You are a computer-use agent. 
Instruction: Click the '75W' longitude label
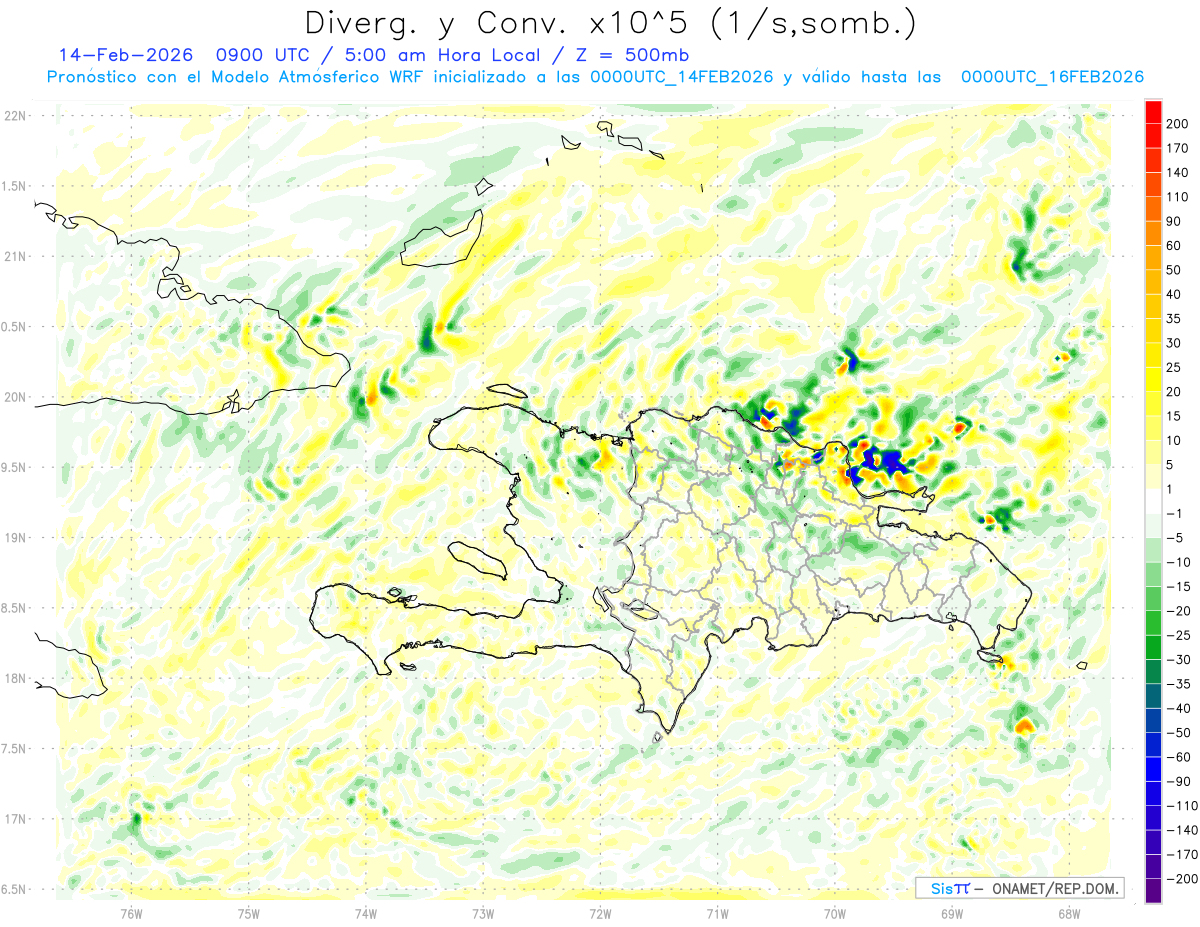coord(249,912)
